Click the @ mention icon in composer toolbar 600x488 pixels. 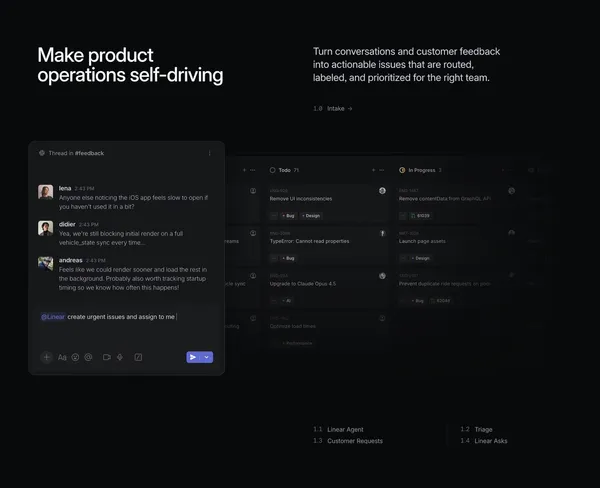point(88,357)
